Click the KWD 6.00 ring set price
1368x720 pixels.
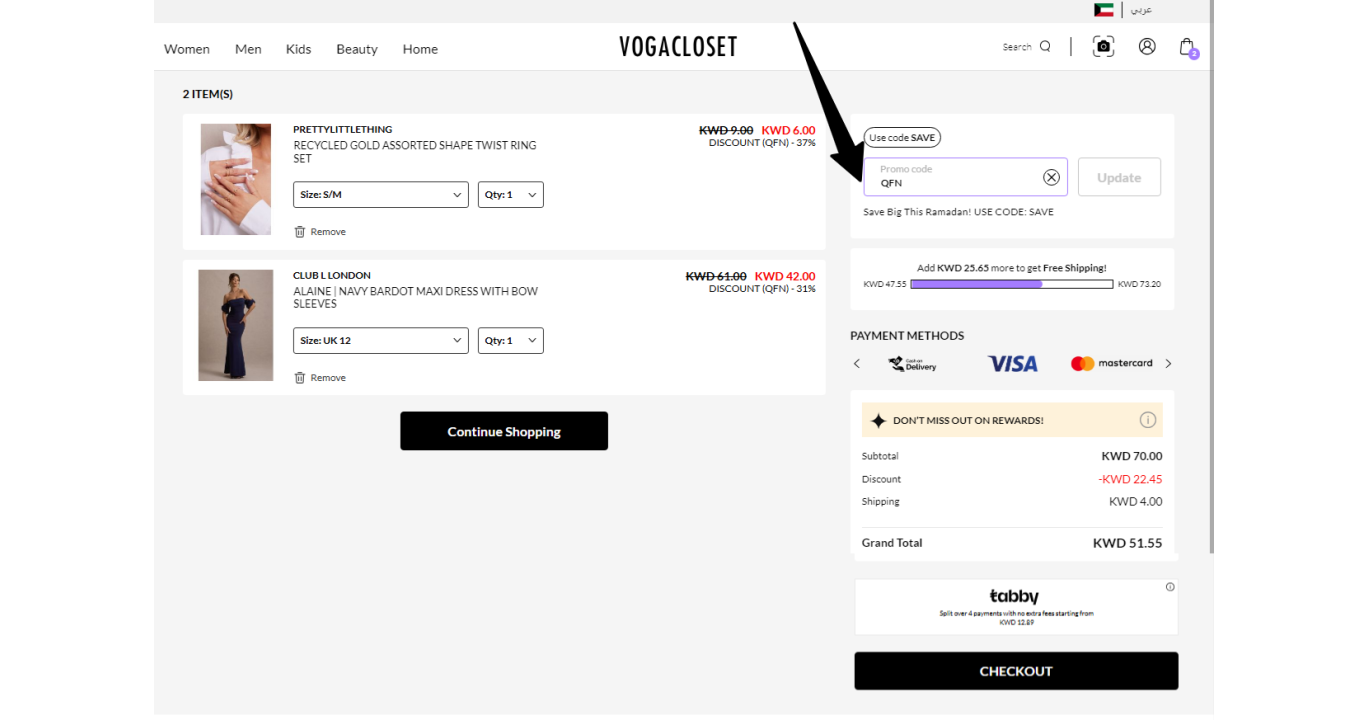788,130
